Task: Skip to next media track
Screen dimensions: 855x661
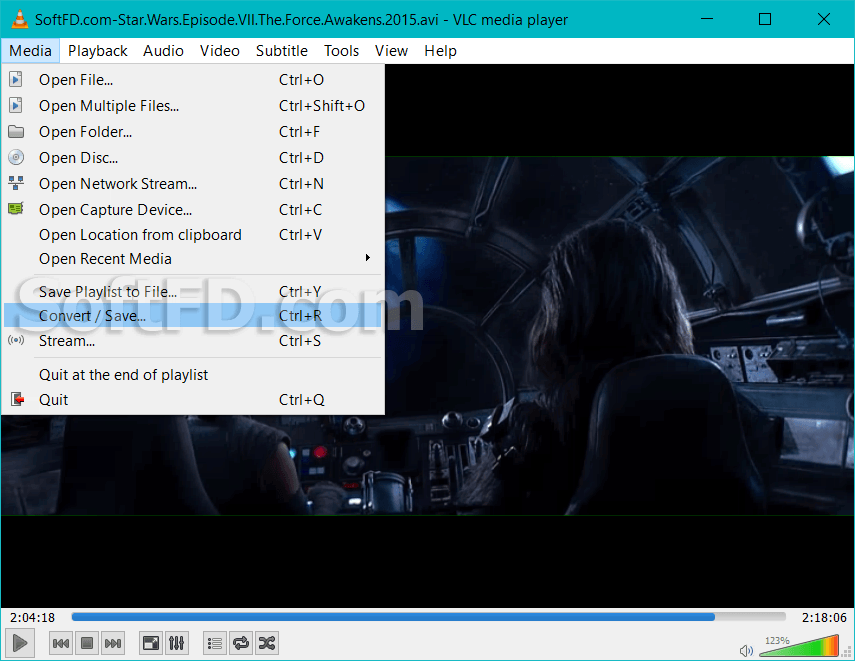Action: pos(113,644)
